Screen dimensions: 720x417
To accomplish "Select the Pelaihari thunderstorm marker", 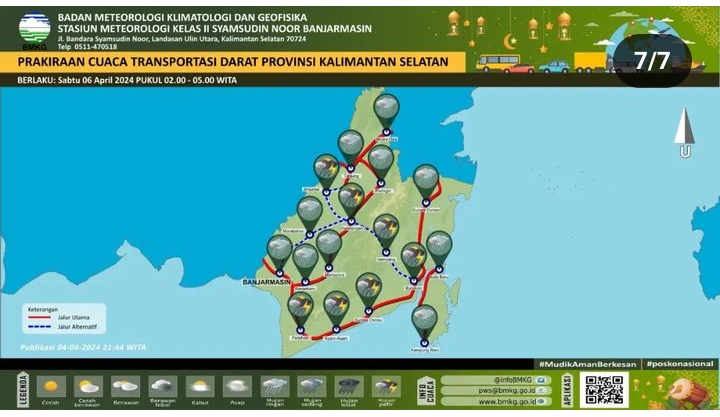I will [x=300, y=309].
